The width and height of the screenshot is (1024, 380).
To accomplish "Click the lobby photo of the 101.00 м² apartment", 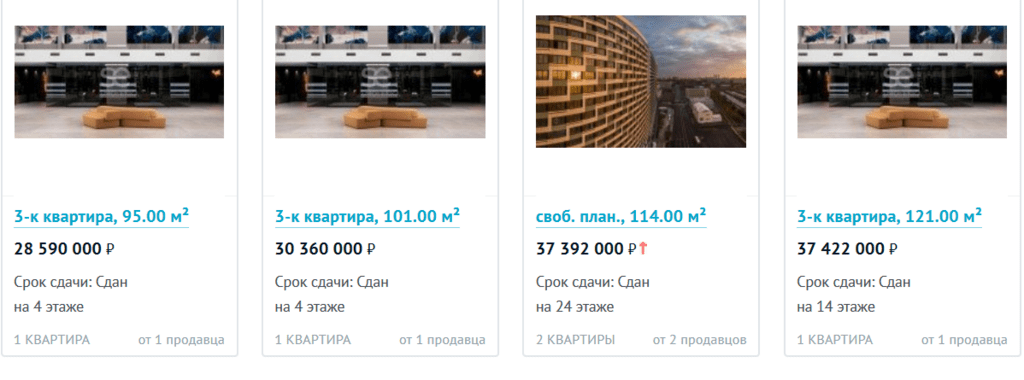I will (380, 82).
